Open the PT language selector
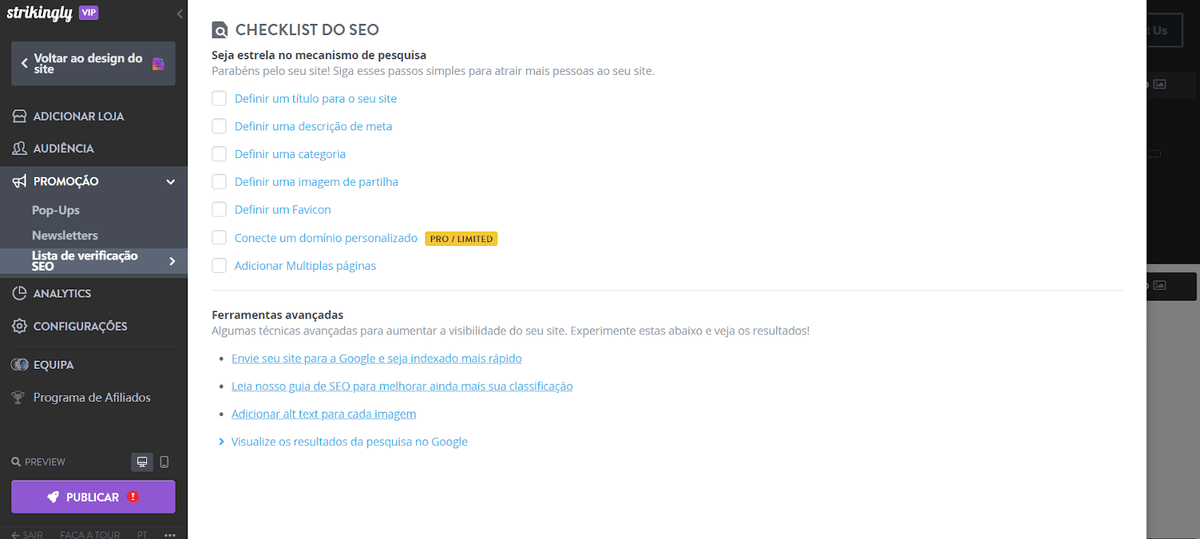The image size is (1200, 539). click(142, 534)
